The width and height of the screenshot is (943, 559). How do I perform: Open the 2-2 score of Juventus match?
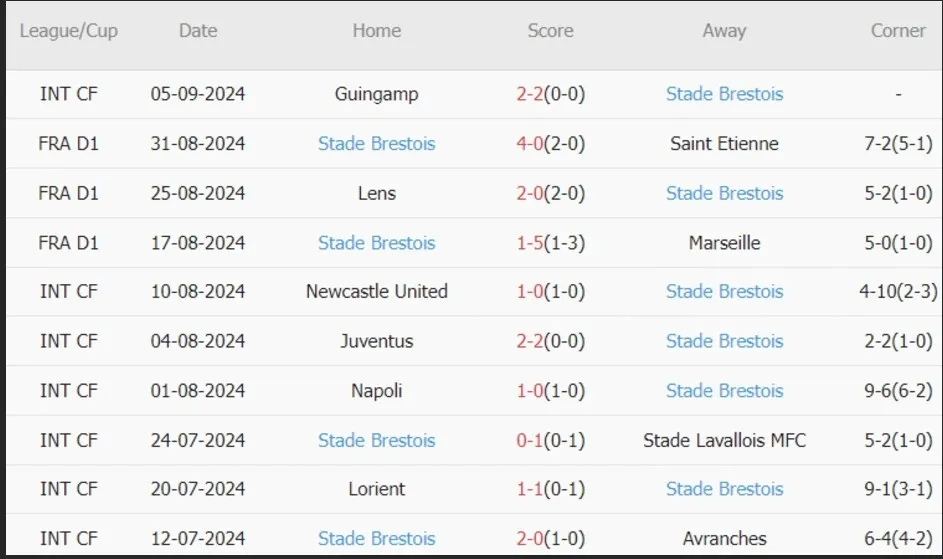pyautogui.click(x=529, y=341)
